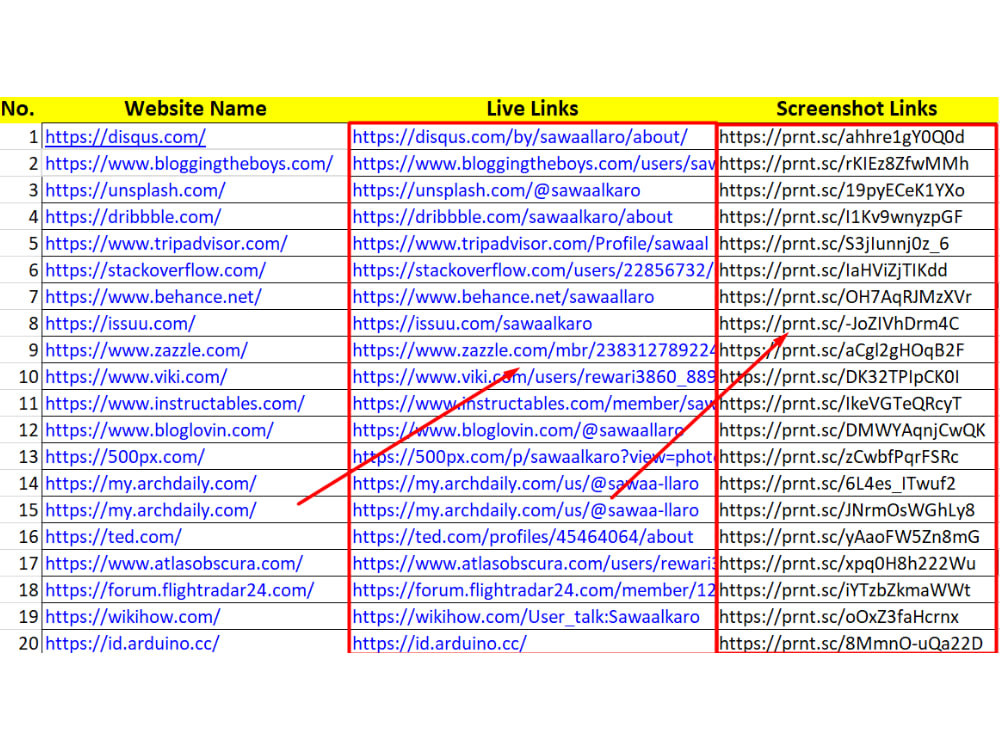Select the prnt.sc/I1Kv9wnyzpGF screenshot cell
This screenshot has width=1000, height=750.
click(x=857, y=217)
